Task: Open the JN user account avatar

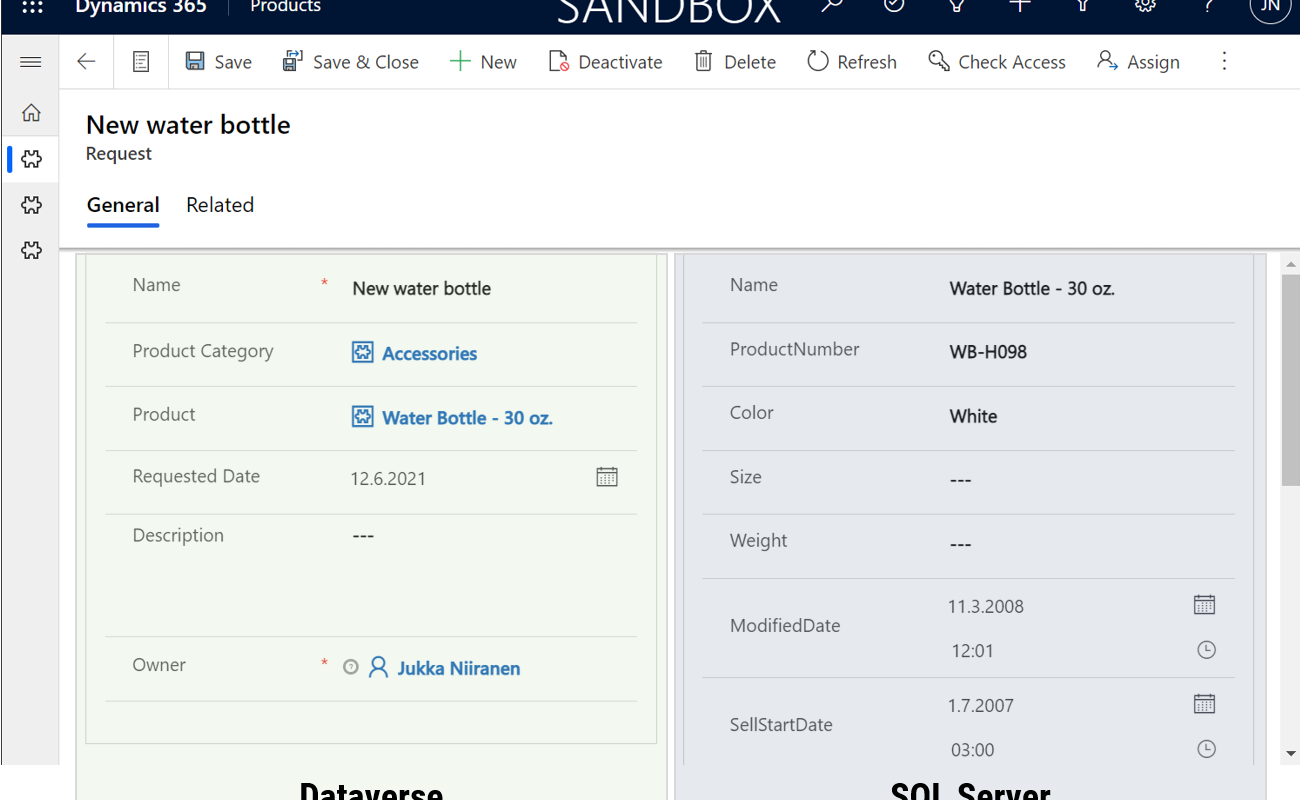Action: pos(1270,6)
